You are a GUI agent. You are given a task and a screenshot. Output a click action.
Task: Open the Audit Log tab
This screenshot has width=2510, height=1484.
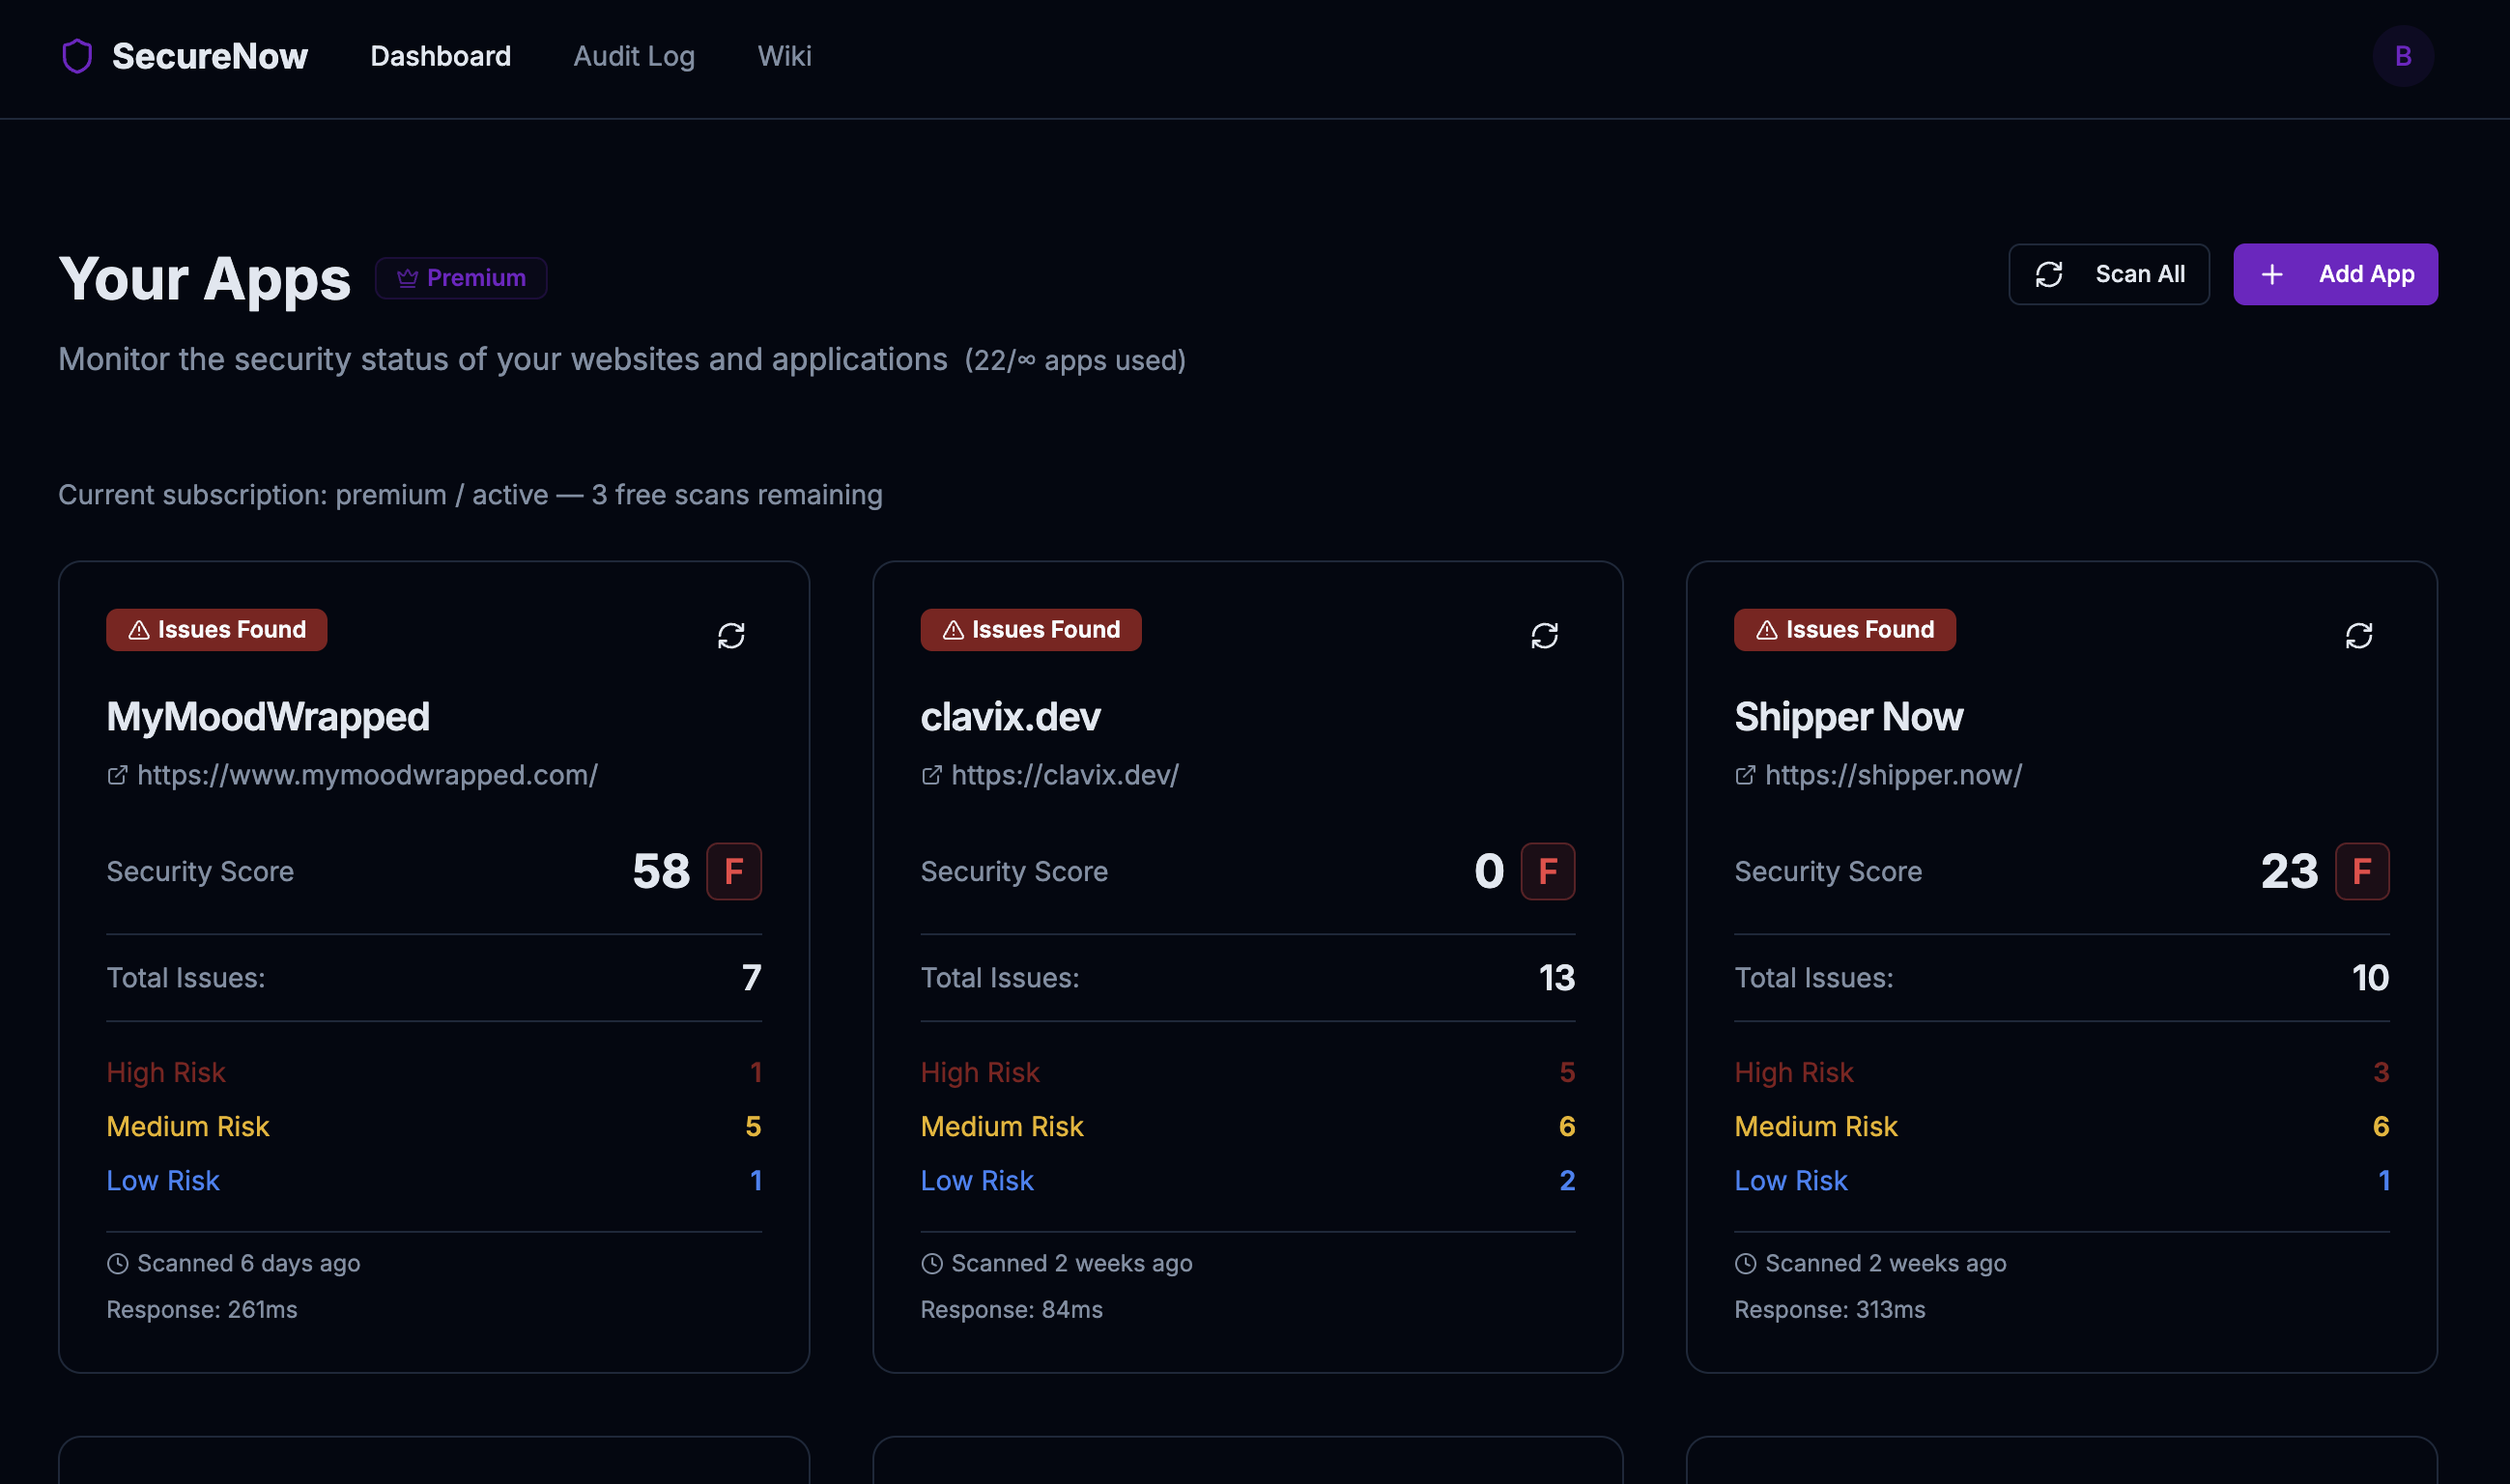pyautogui.click(x=633, y=56)
